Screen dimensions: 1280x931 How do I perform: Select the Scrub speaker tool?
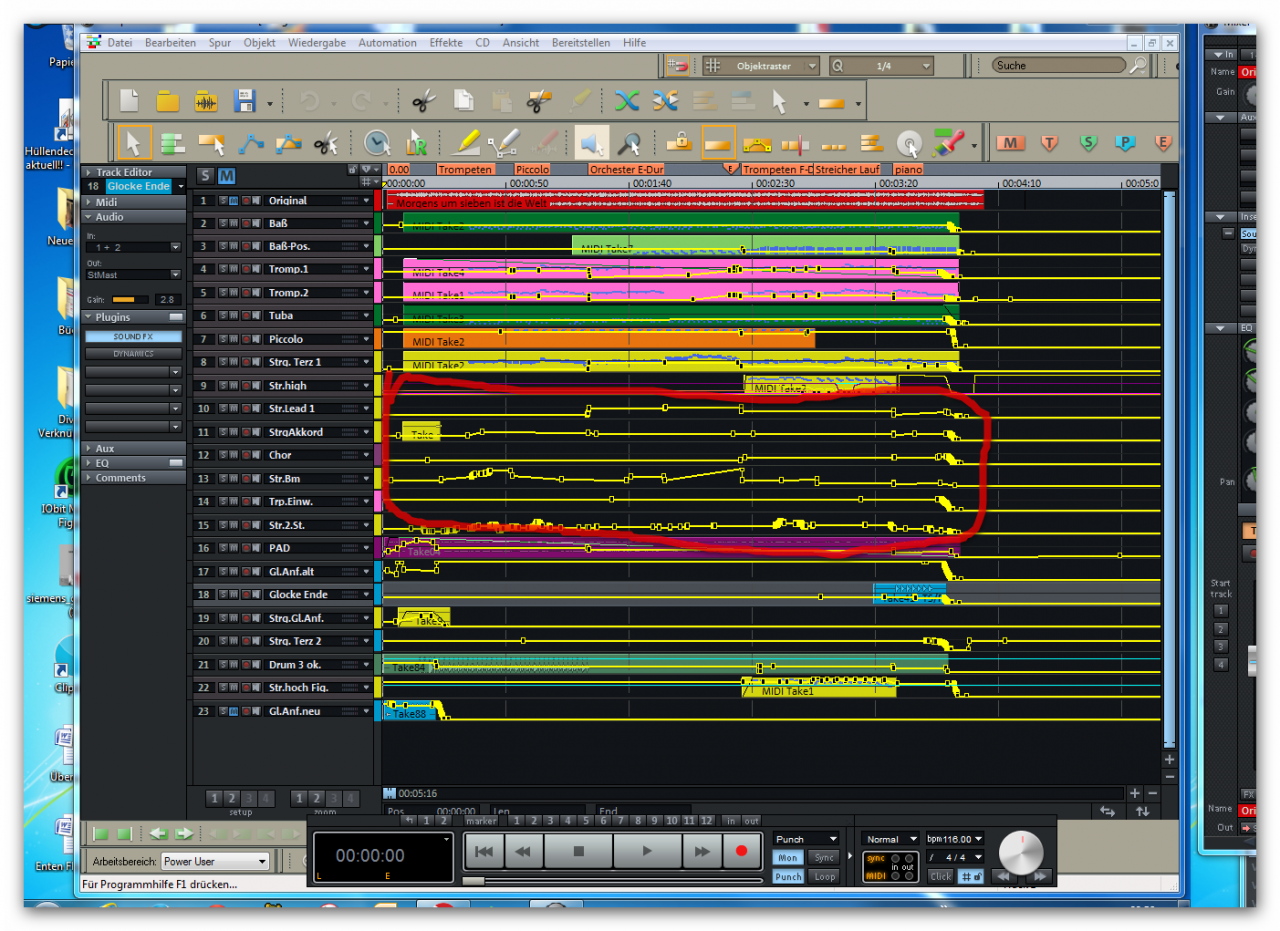[590, 143]
